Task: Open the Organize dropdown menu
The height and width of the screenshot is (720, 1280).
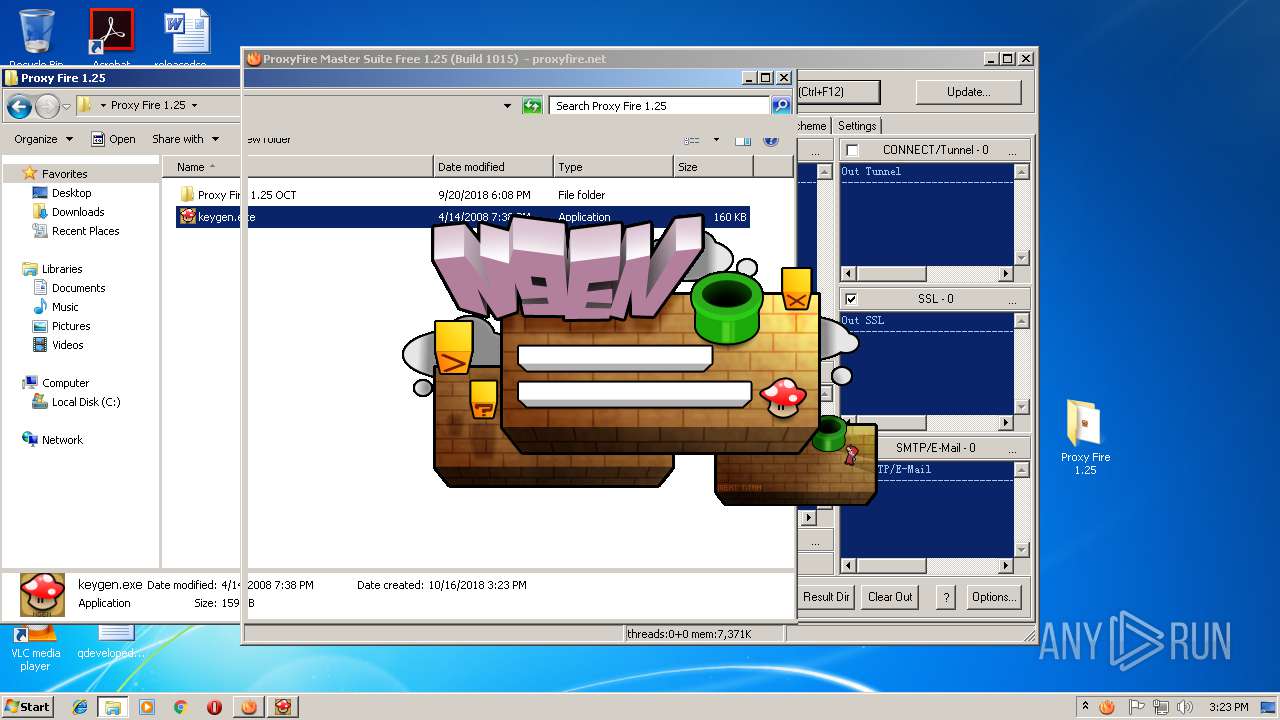Action: 44,139
